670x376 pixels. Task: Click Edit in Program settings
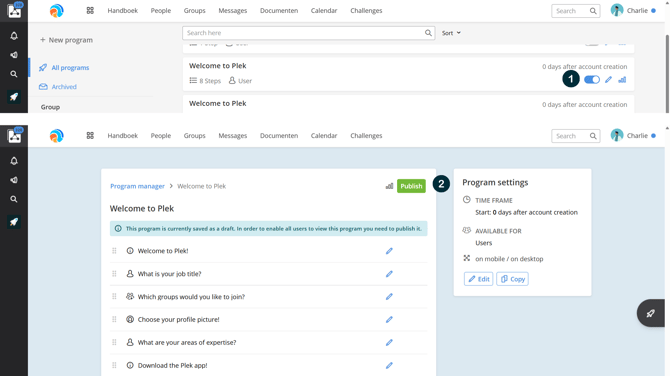pyautogui.click(x=479, y=279)
